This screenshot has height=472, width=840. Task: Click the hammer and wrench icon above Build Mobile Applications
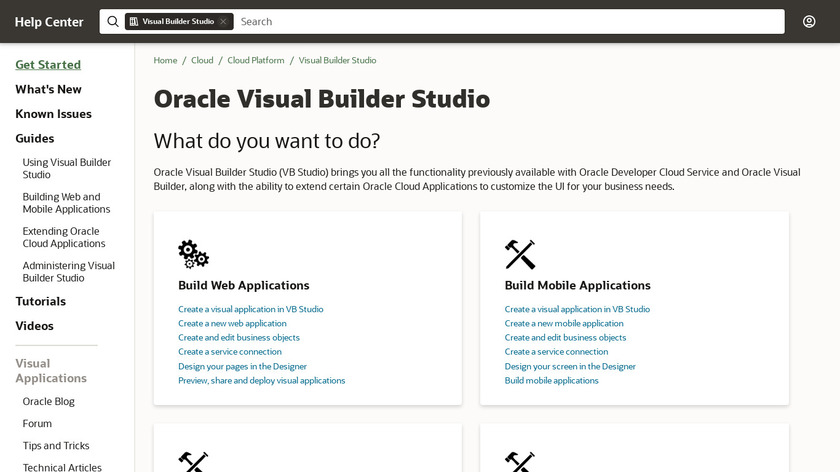[520, 254]
